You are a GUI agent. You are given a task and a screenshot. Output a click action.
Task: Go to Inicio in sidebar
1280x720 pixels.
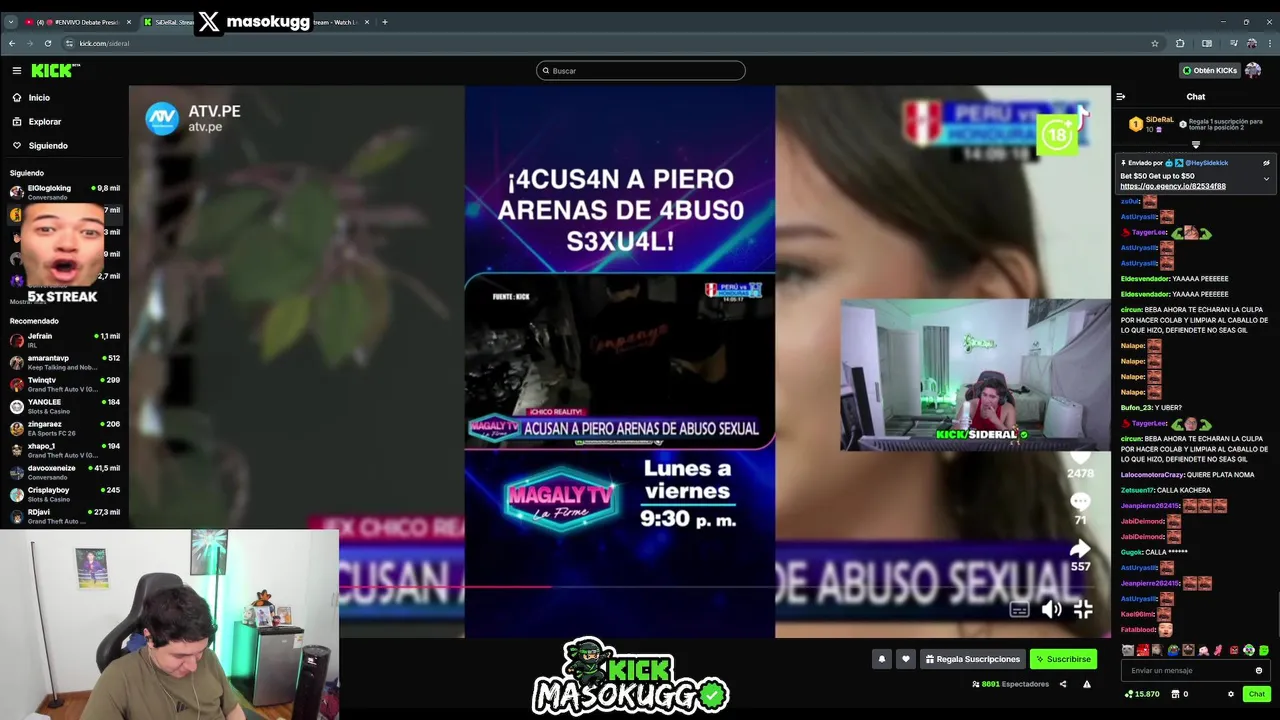pyautogui.click(x=39, y=97)
